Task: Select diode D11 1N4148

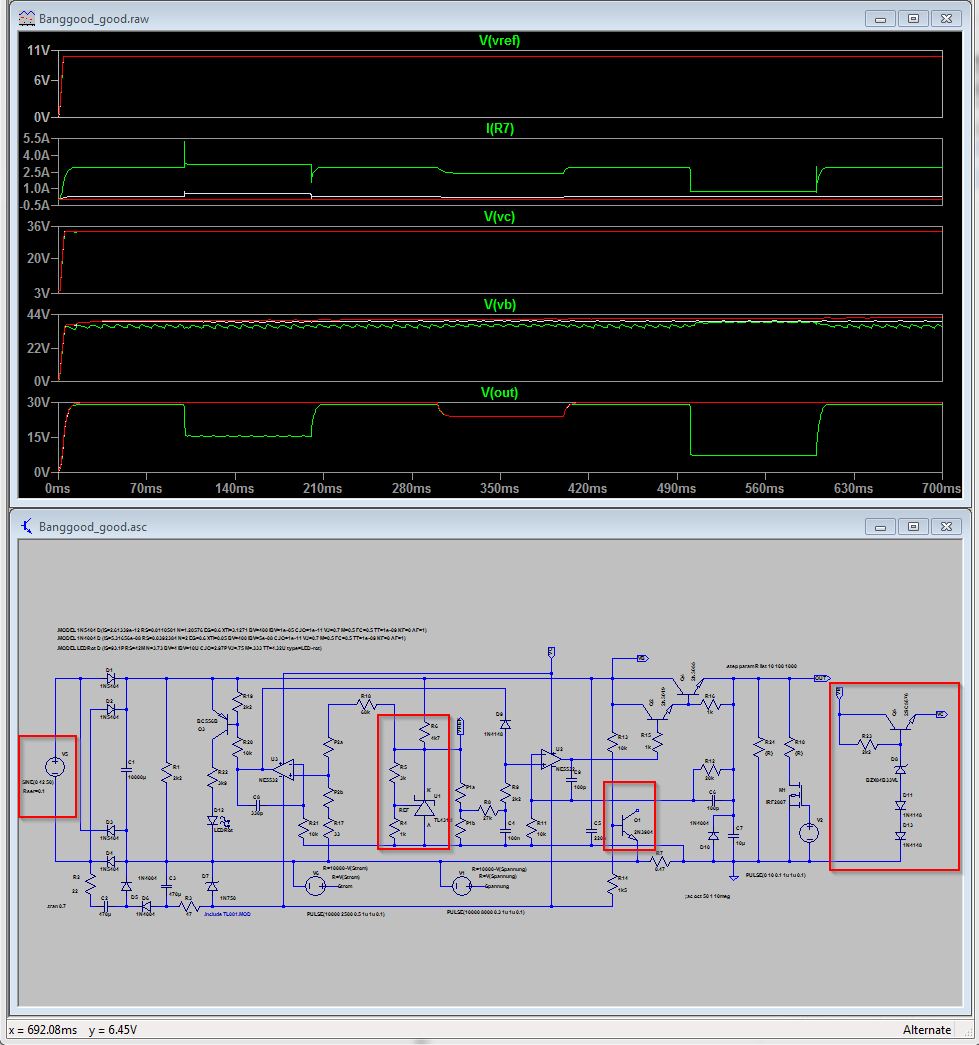Action: 900,805
